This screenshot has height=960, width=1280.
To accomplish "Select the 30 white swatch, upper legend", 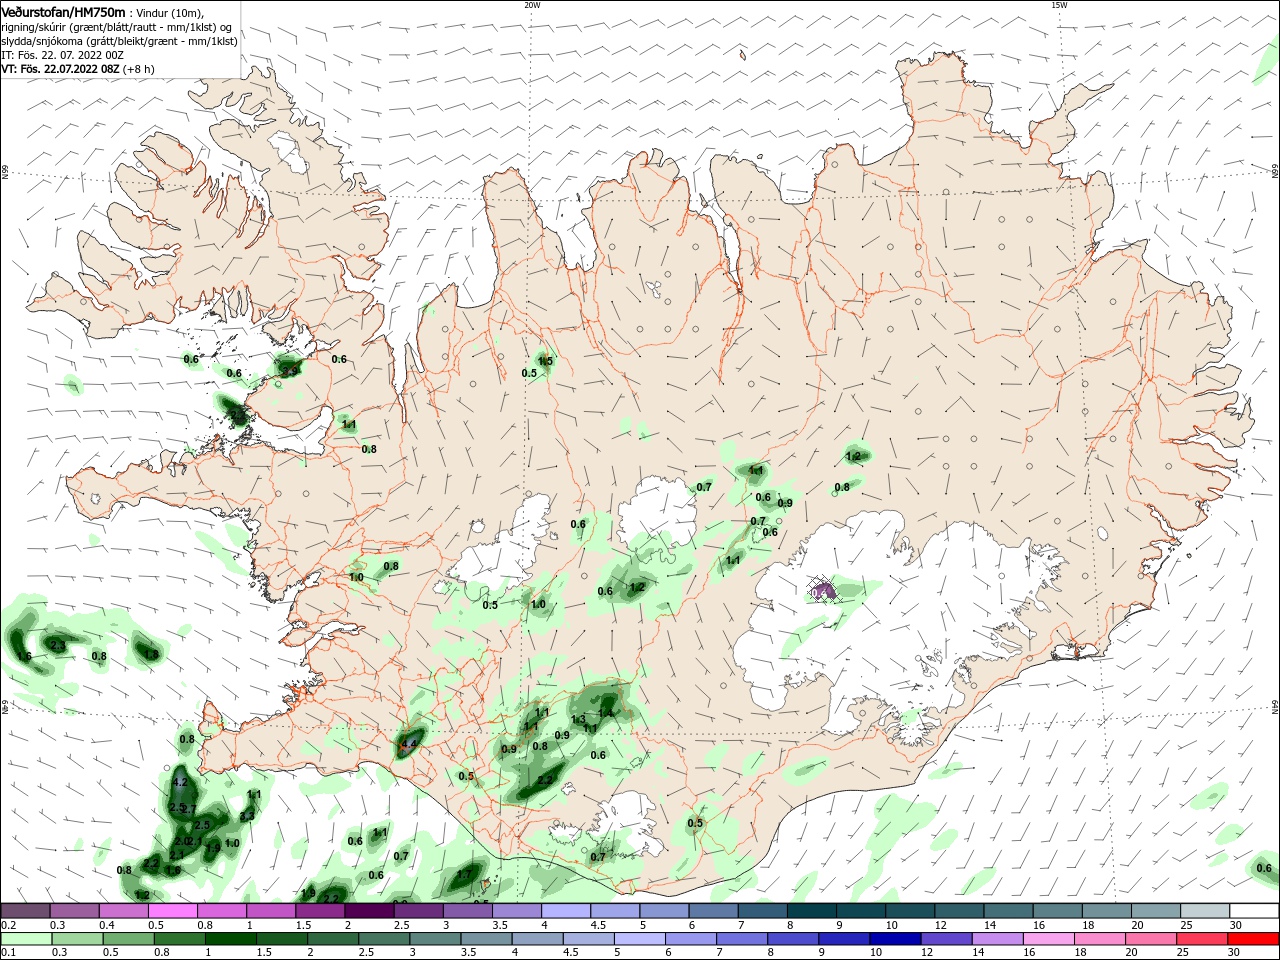I will tap(1253, 911).
